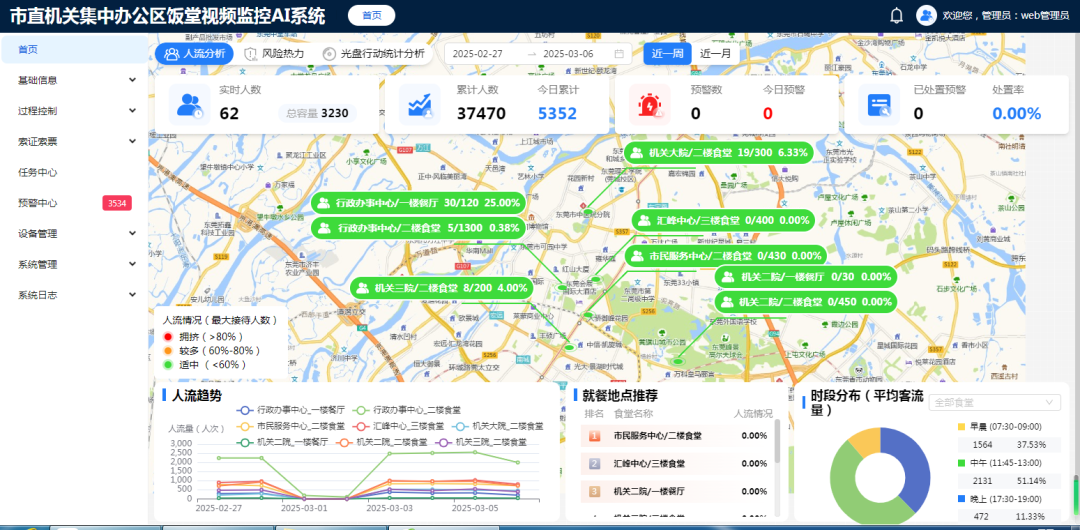Open 任务中心 in the sidebar
This screenshot has height=530, width=1080.
[74, 172]
